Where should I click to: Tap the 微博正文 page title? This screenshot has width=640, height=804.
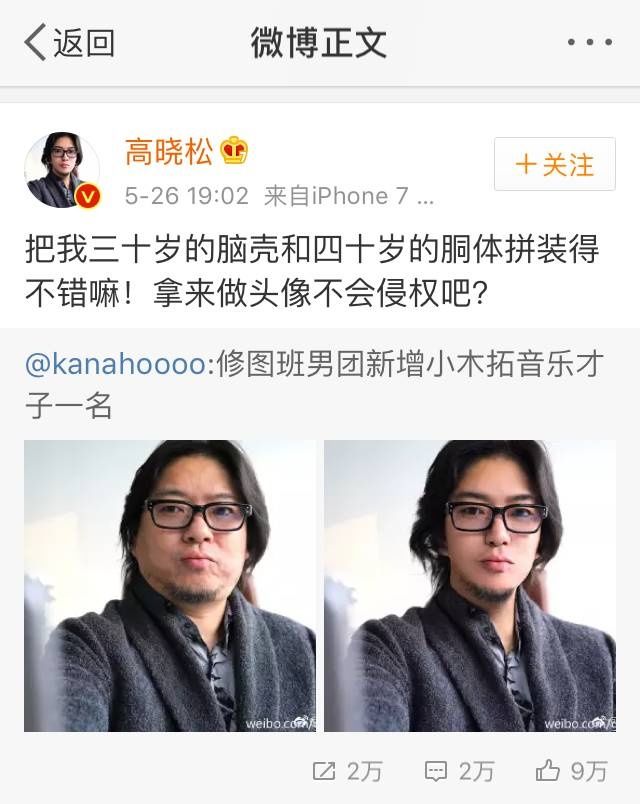click(318, 43)
